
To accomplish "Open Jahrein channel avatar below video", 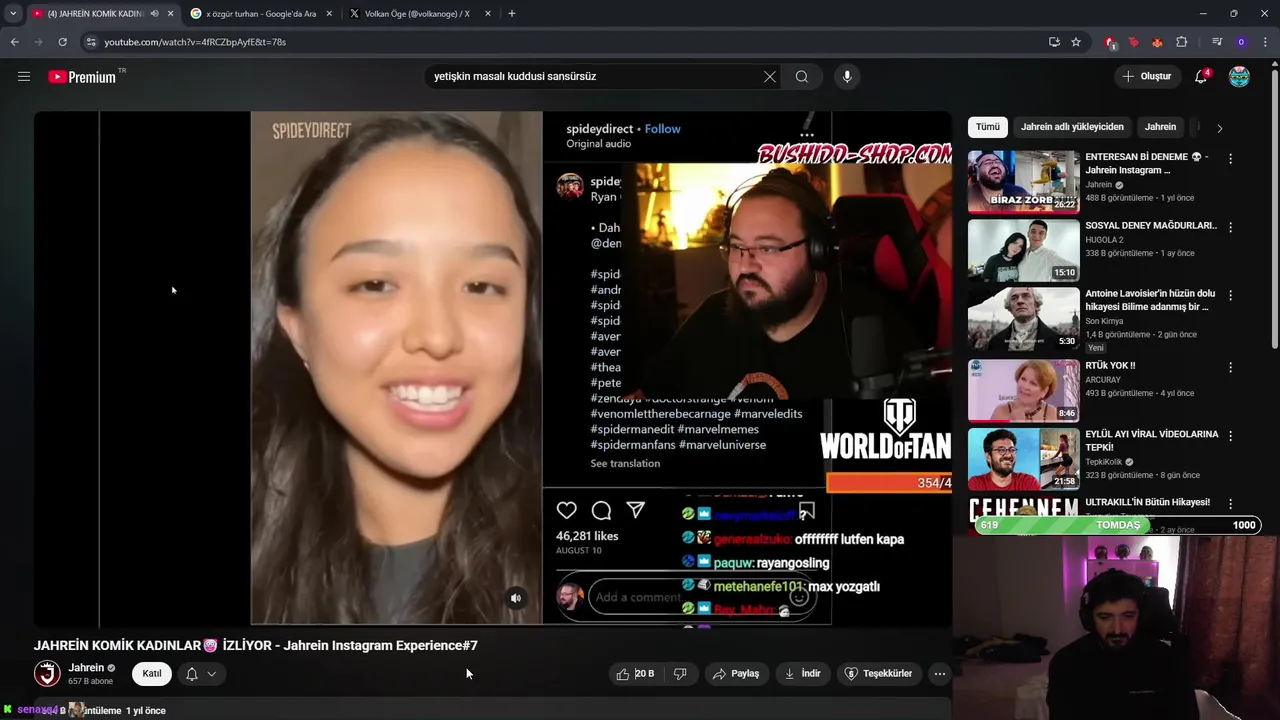I will tap(47, 674).
